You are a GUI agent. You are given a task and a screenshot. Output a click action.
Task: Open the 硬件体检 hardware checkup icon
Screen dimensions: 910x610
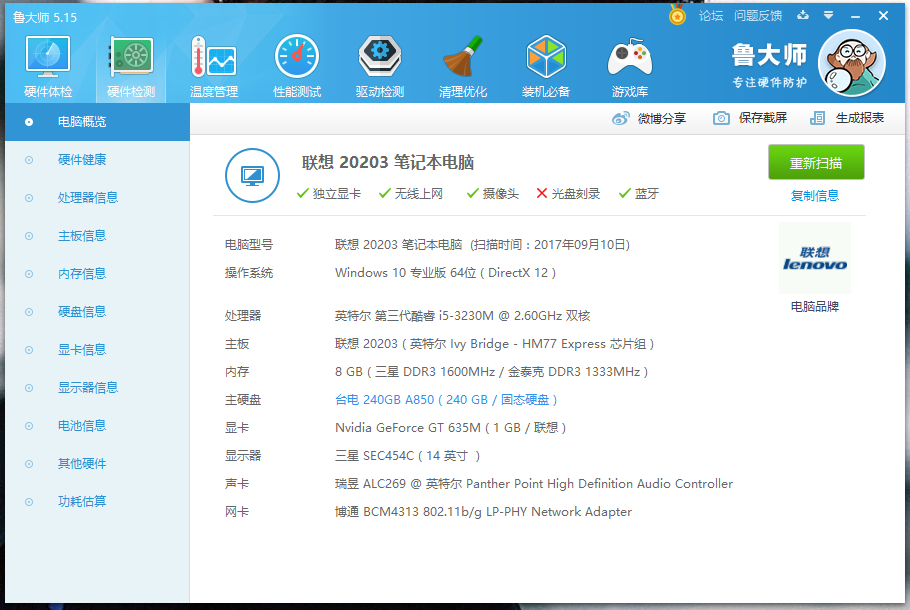click(x=48, y=66)
